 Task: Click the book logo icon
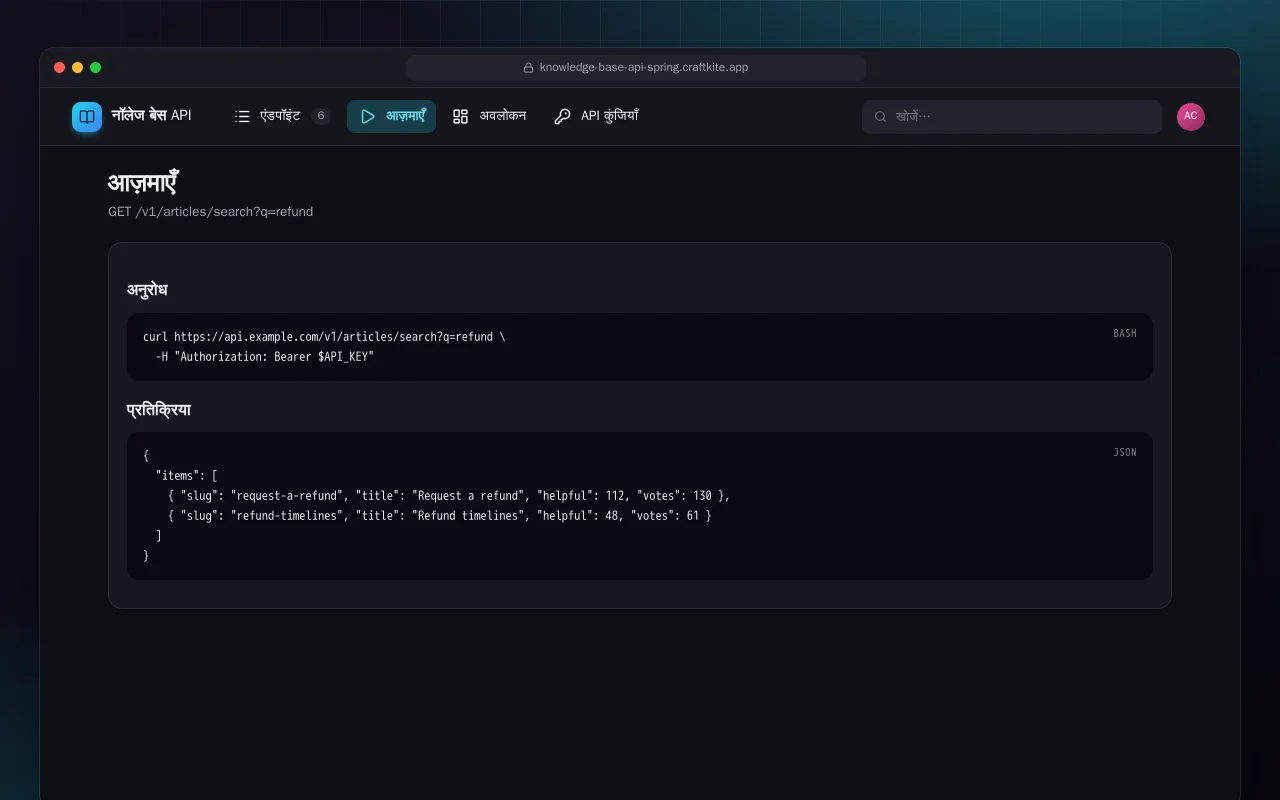tap(87, 117)
